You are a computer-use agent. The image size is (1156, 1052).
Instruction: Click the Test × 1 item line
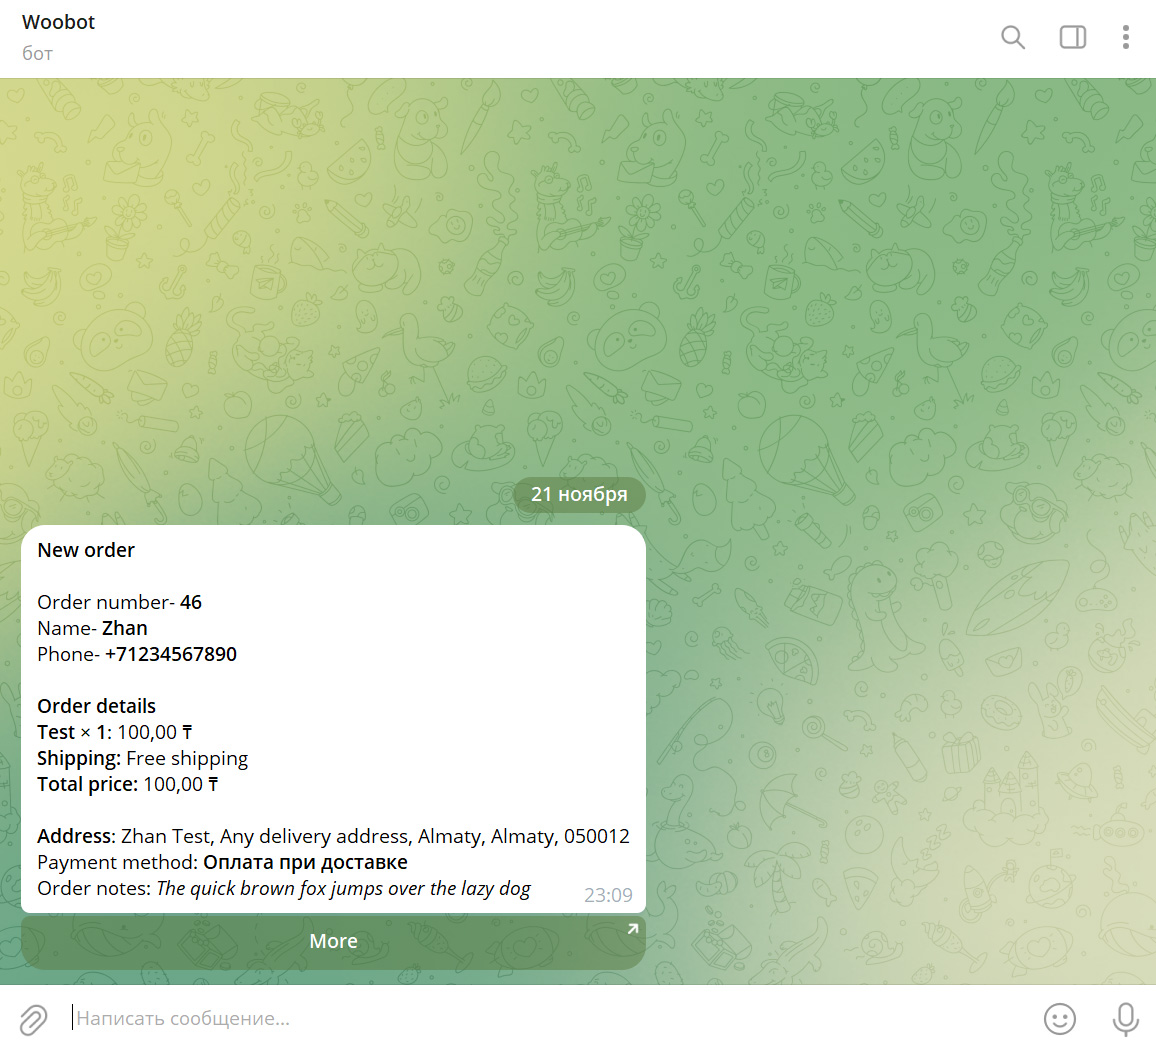pos(115,732)
